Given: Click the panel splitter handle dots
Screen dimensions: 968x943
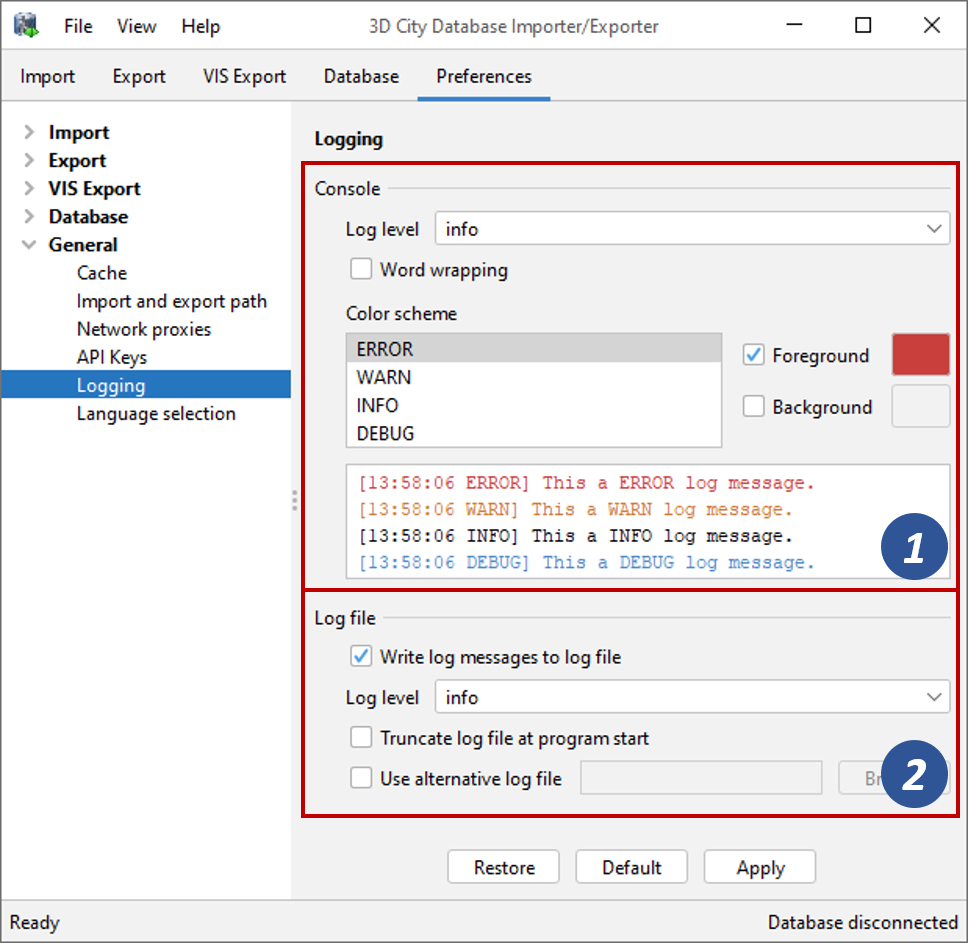Looking at the screenshot, I should tap(294, 501).
